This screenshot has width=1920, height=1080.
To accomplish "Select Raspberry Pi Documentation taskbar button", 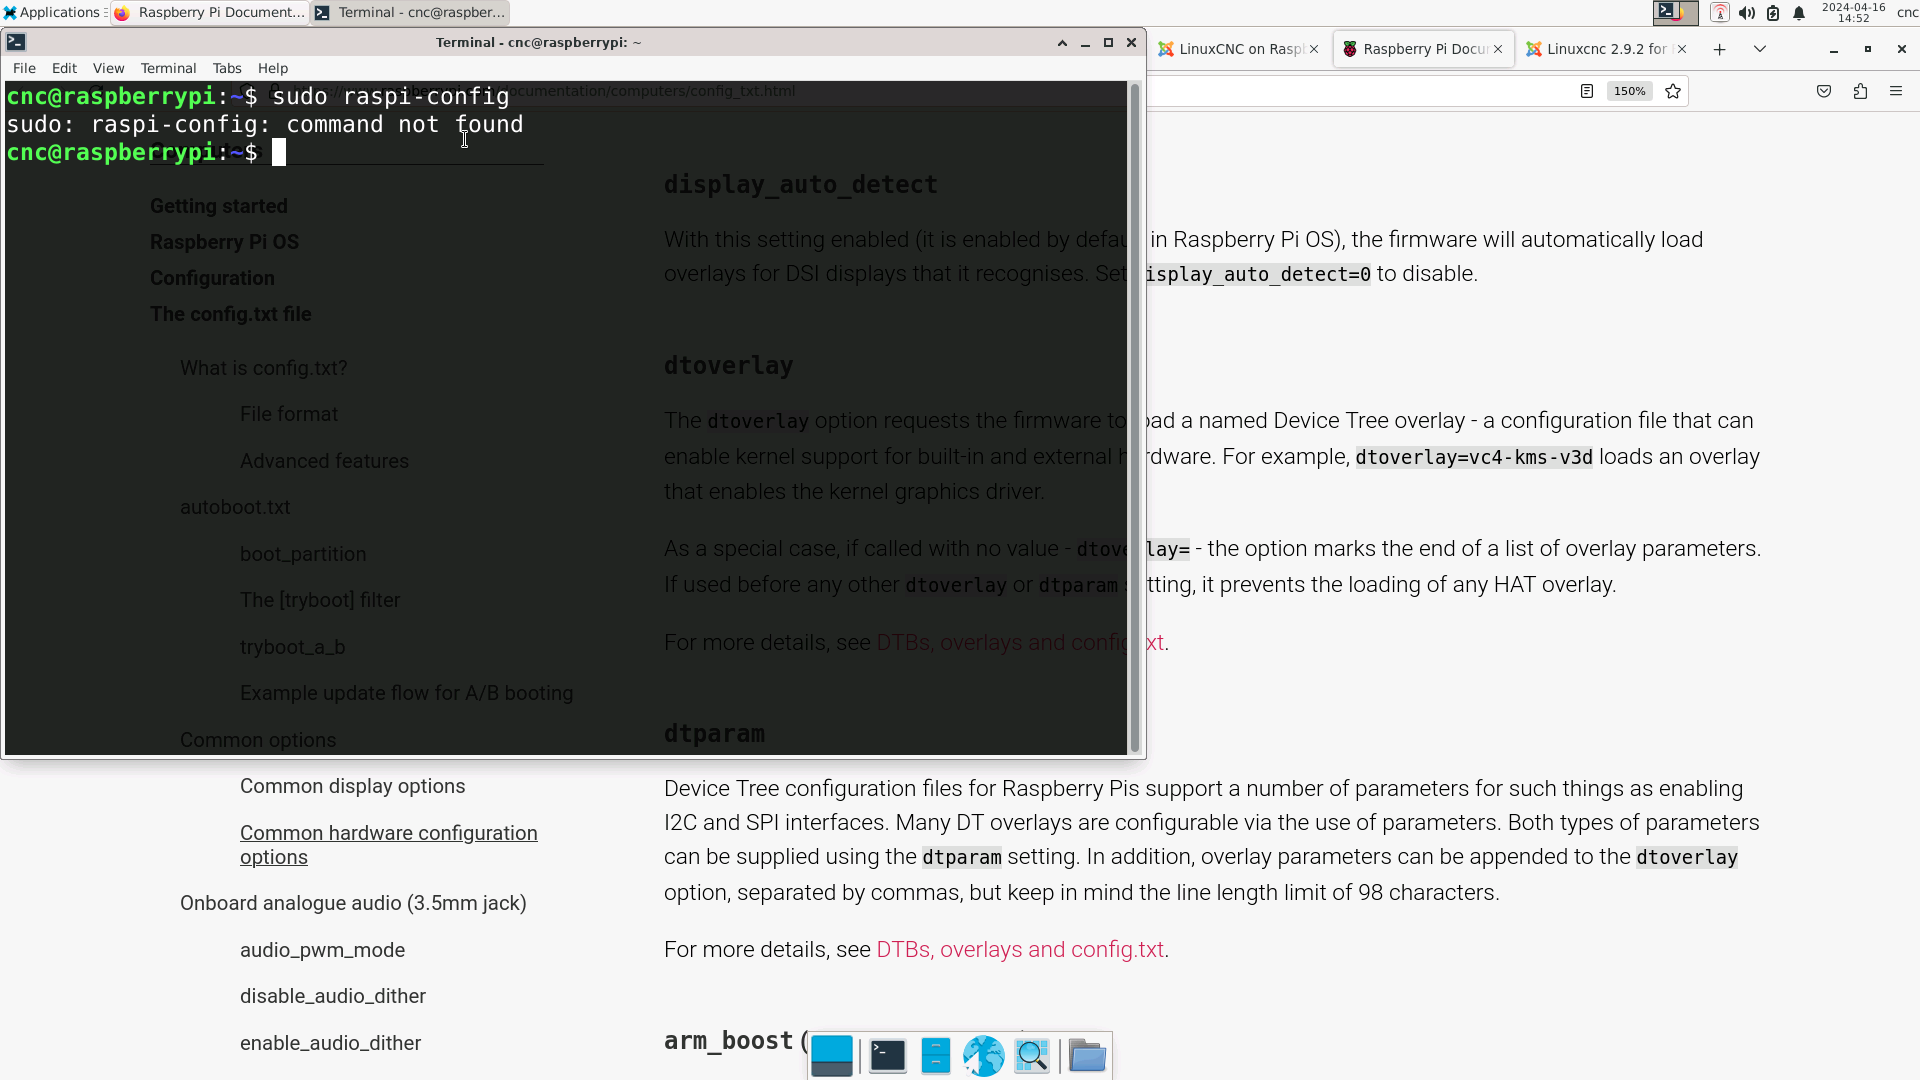I will click(x=209, y=13).
